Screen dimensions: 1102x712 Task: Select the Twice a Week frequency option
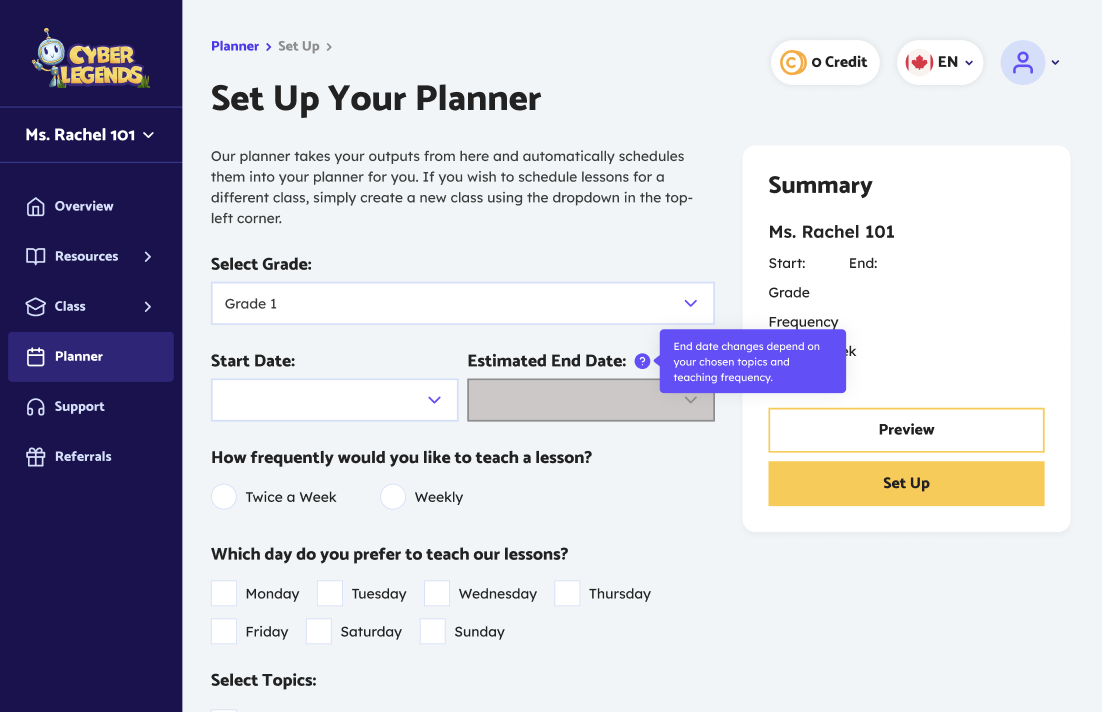click(223, 496)
